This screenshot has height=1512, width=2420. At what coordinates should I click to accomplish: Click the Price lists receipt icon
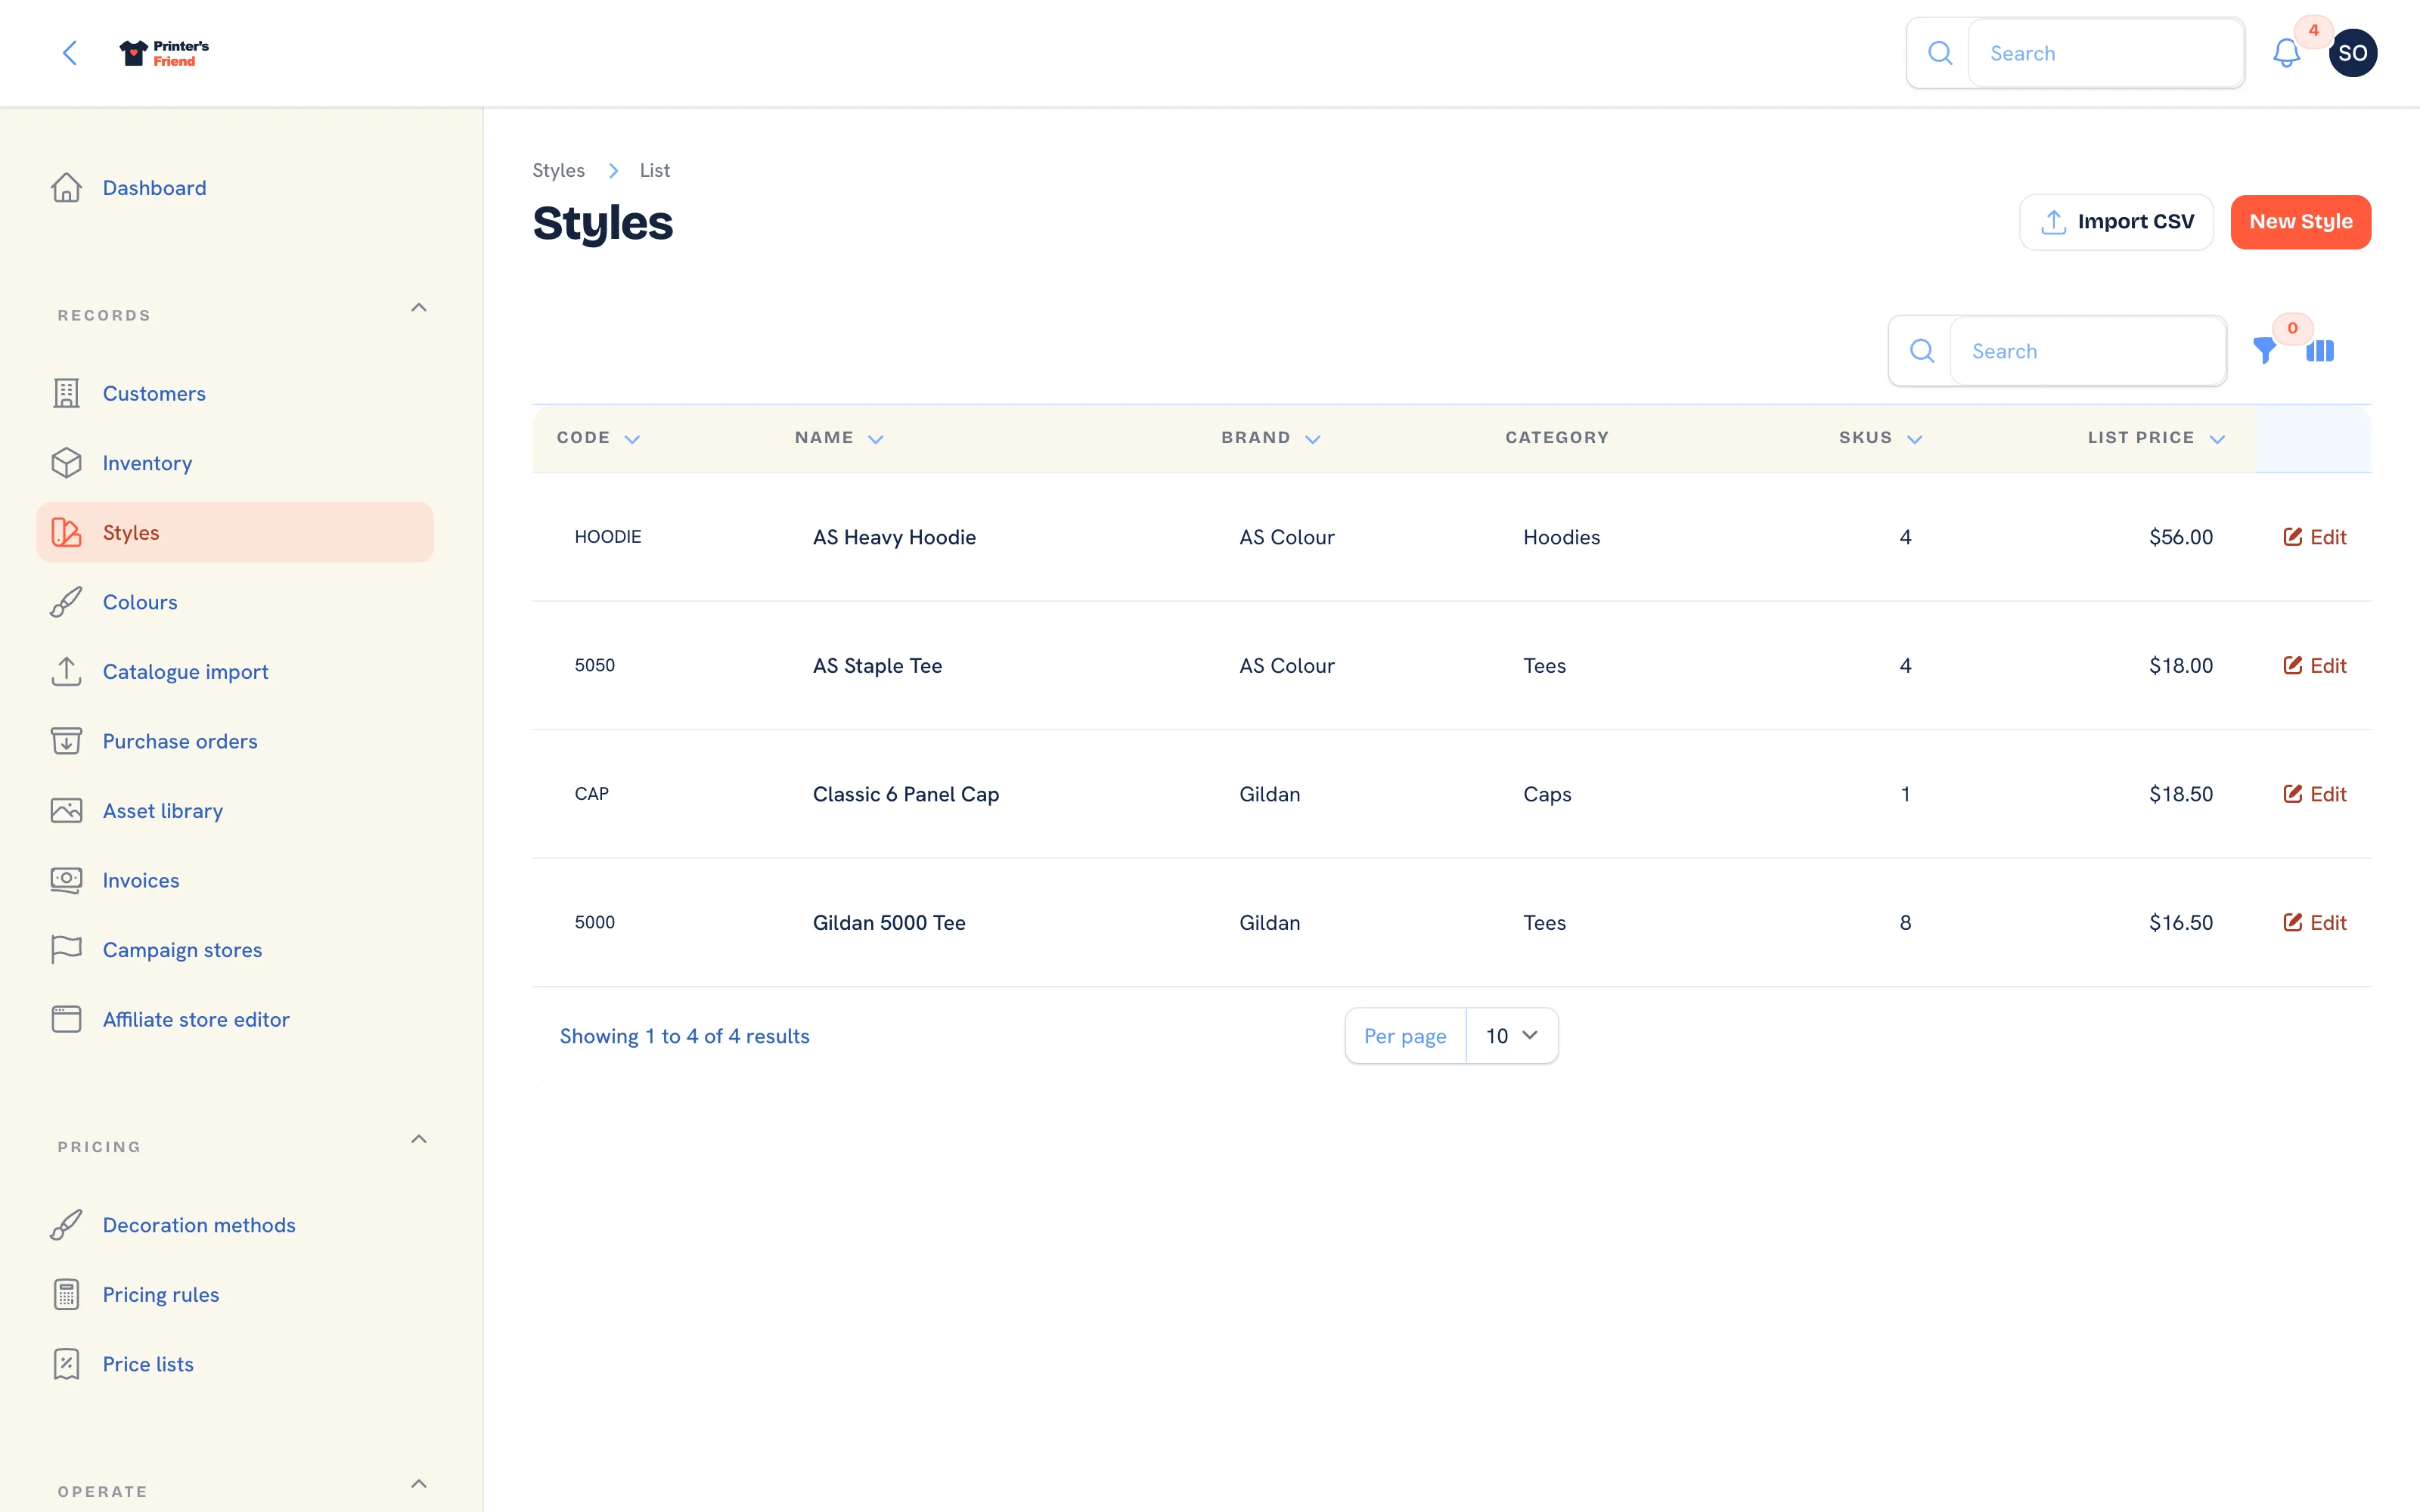pos(66,1364)
